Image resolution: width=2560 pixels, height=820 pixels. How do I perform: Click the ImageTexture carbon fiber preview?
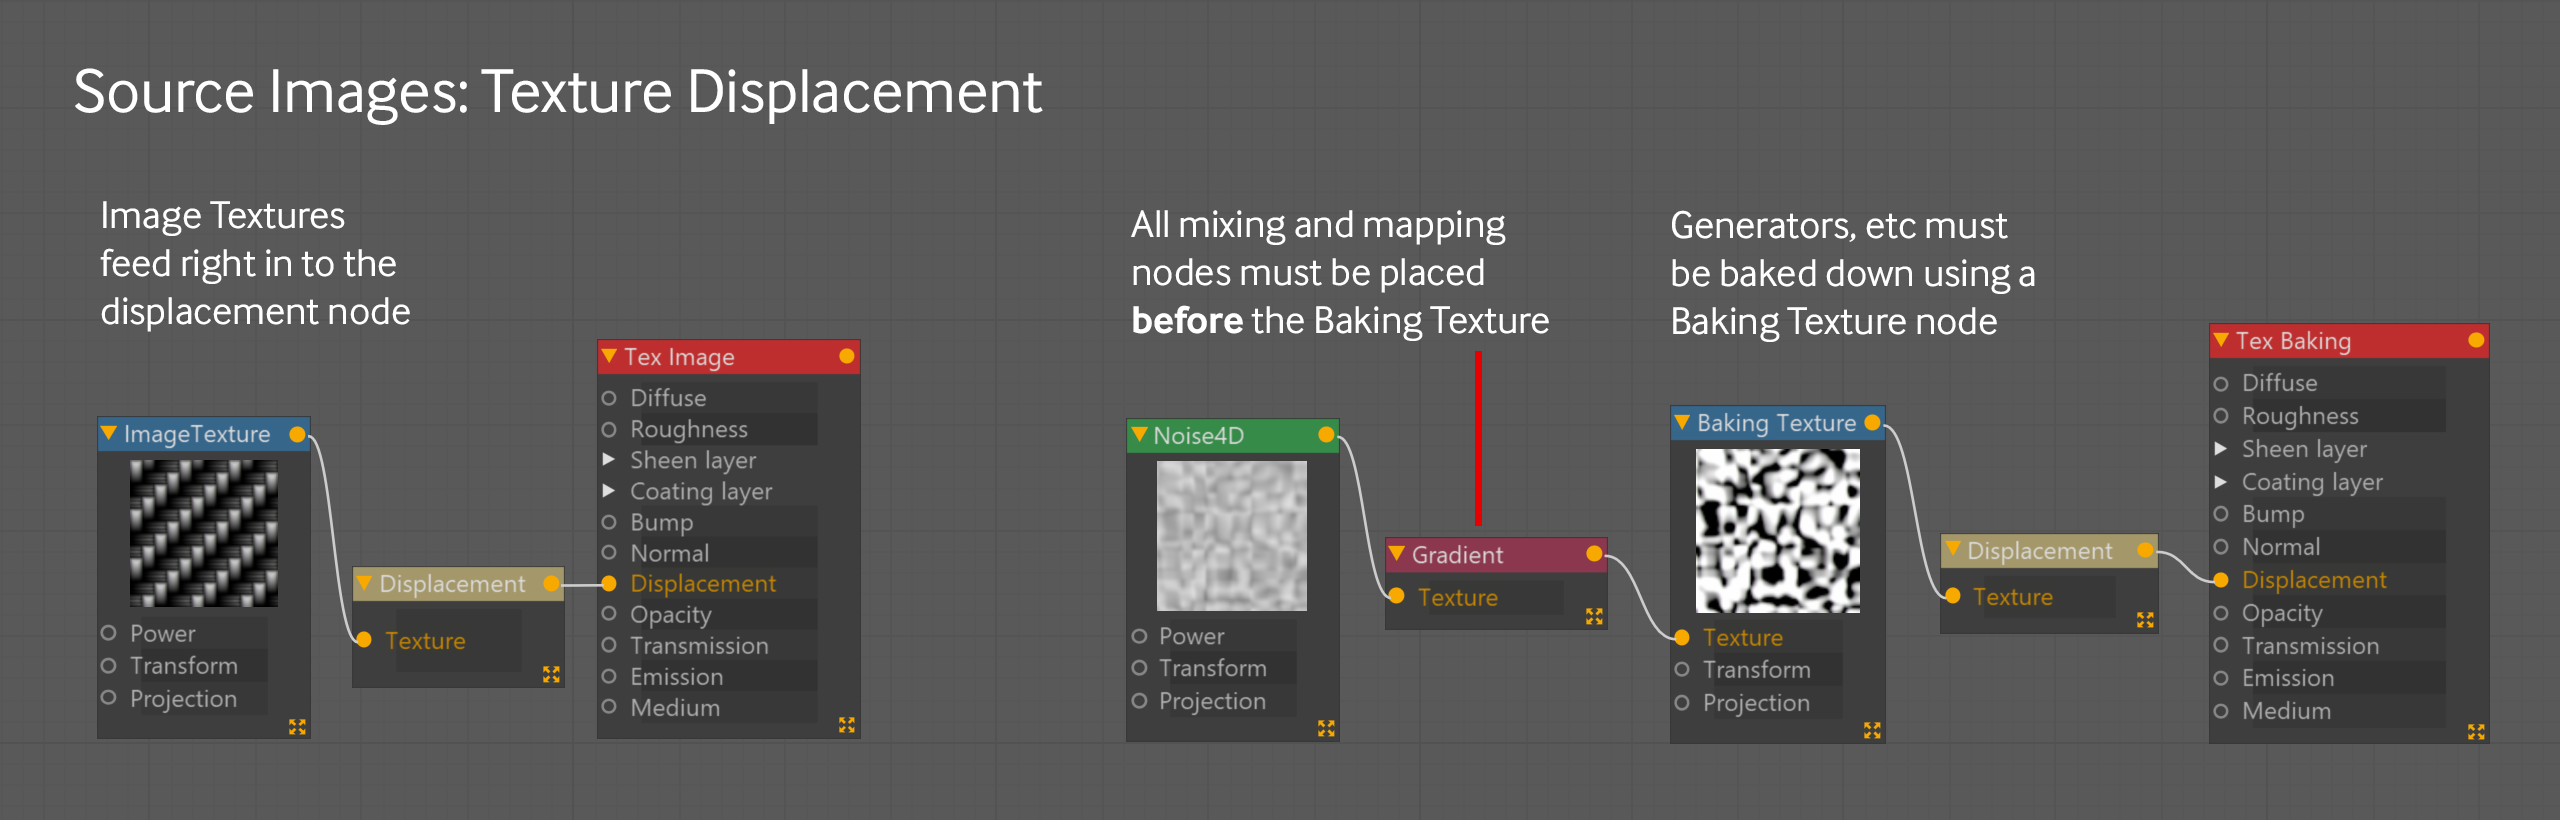(204, 533)
